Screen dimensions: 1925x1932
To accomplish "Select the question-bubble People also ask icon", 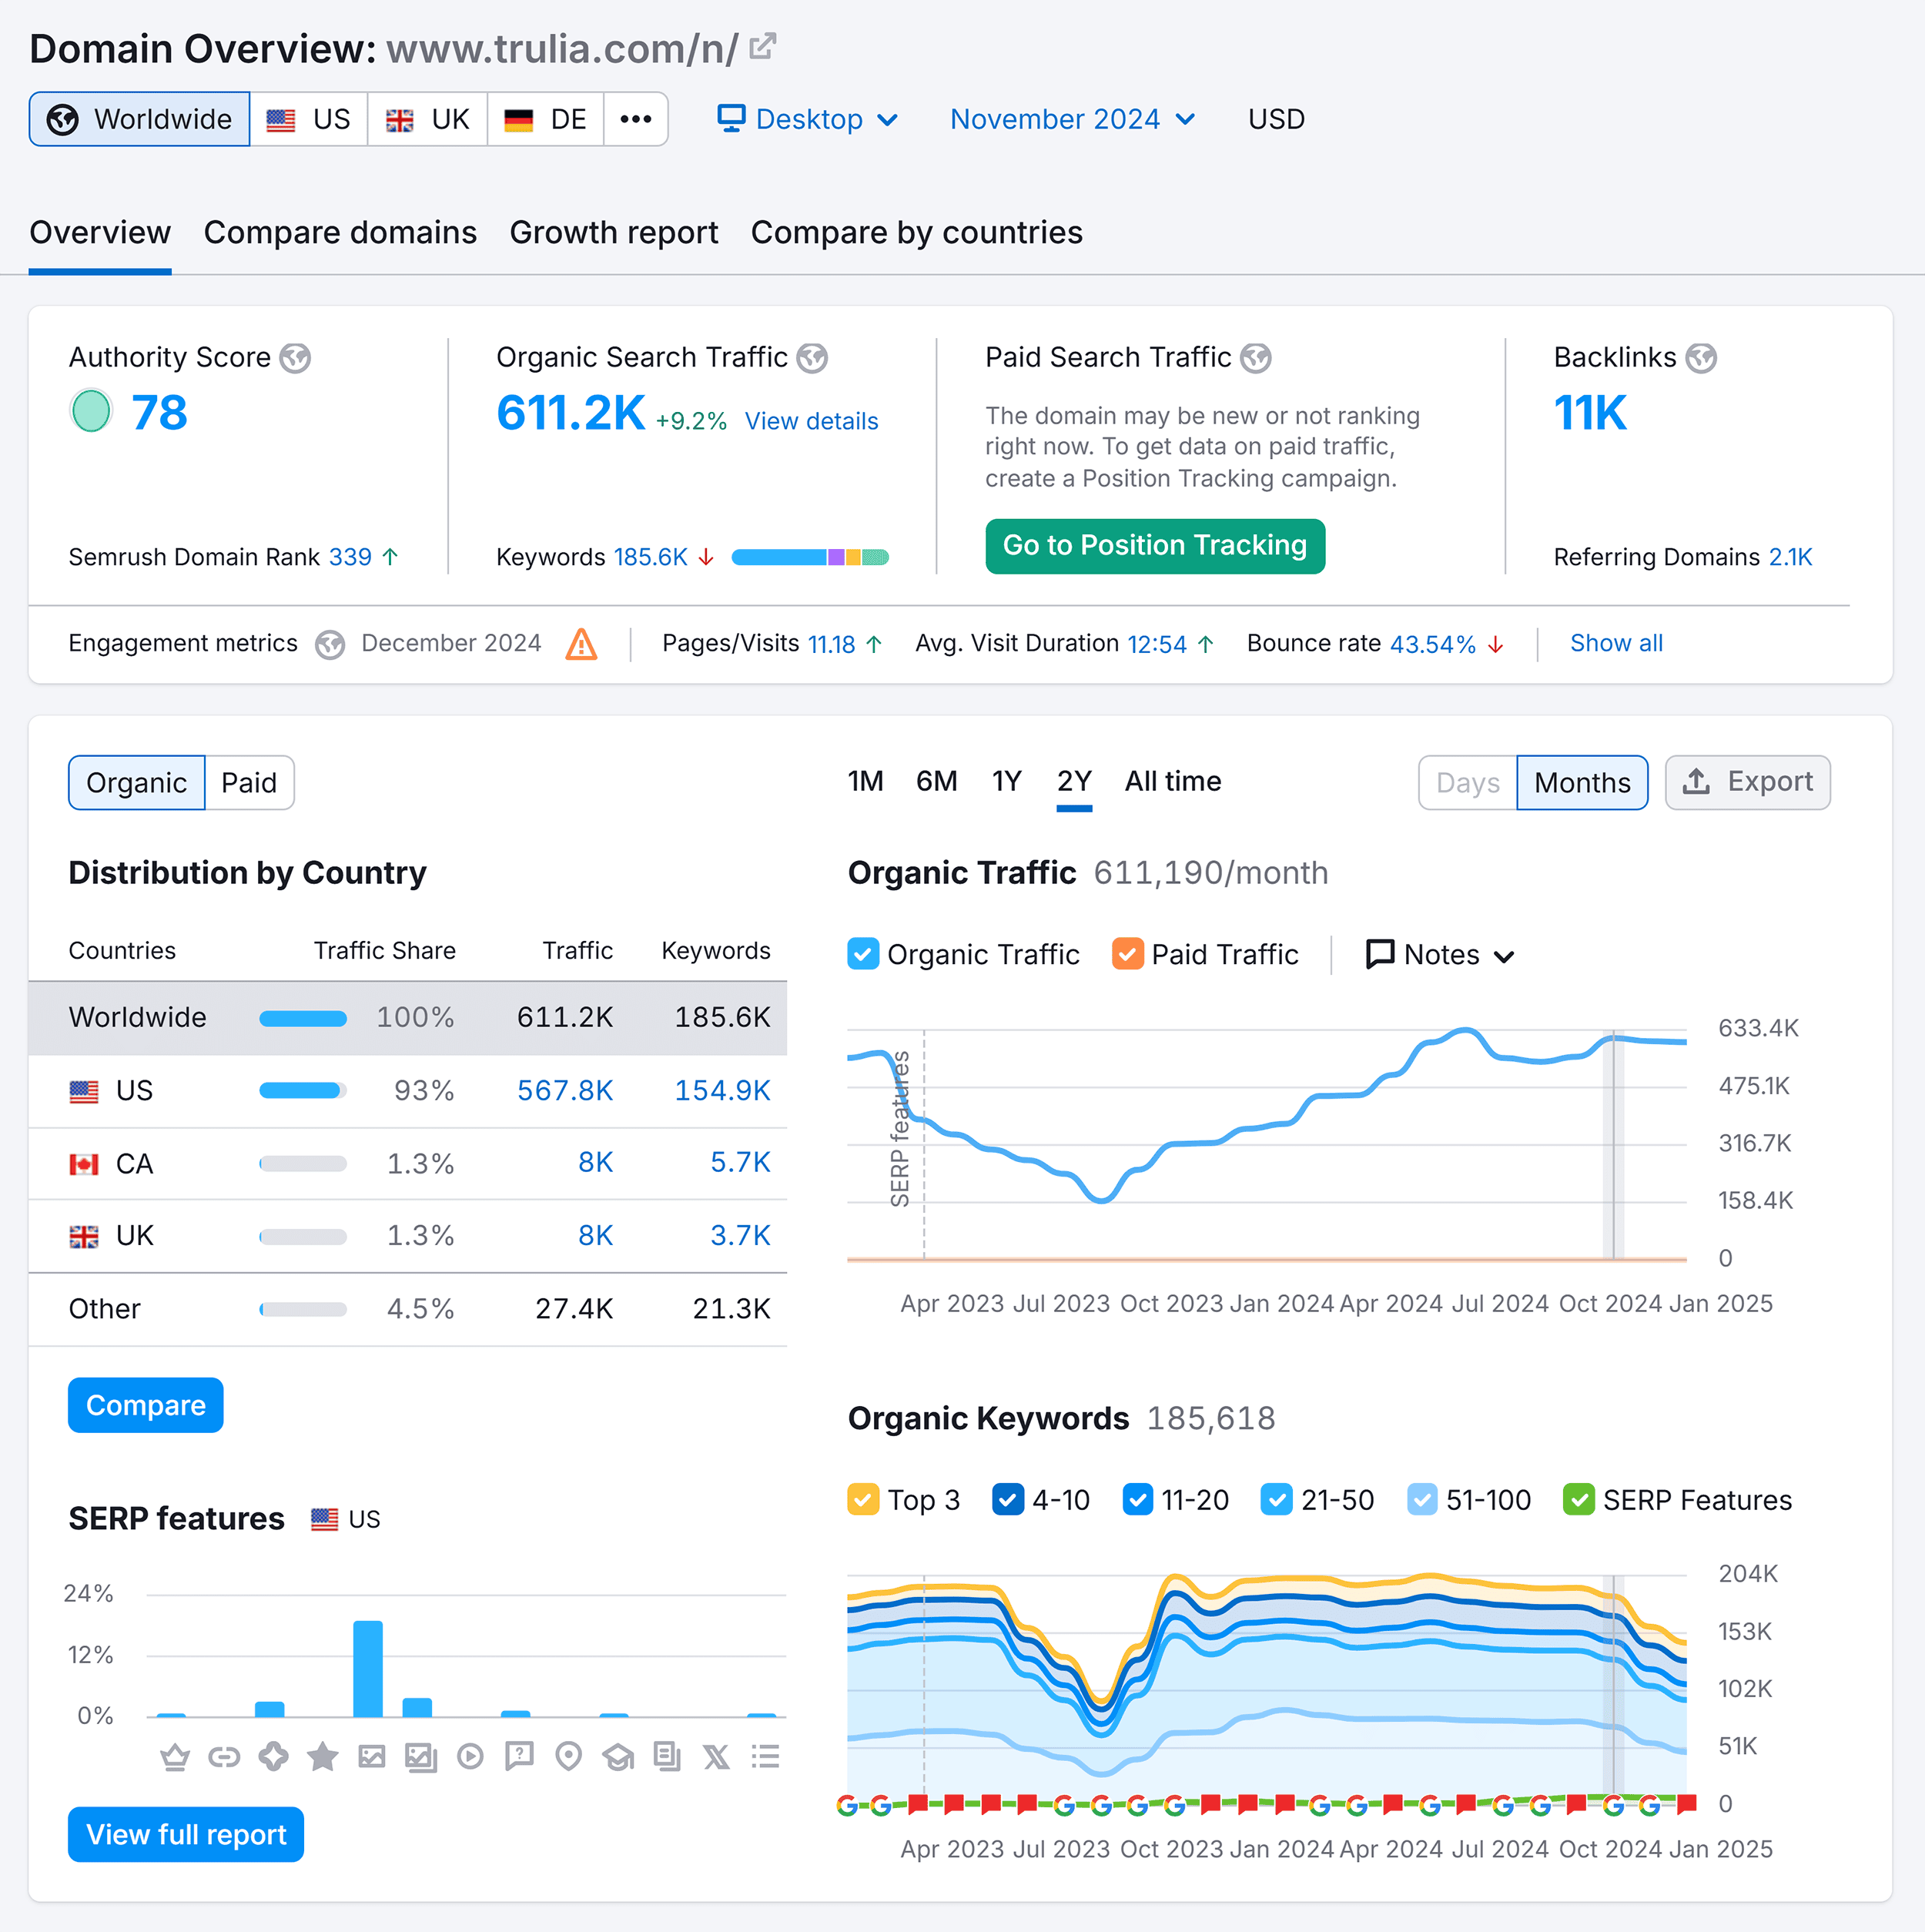I will tap(519, 1756).
